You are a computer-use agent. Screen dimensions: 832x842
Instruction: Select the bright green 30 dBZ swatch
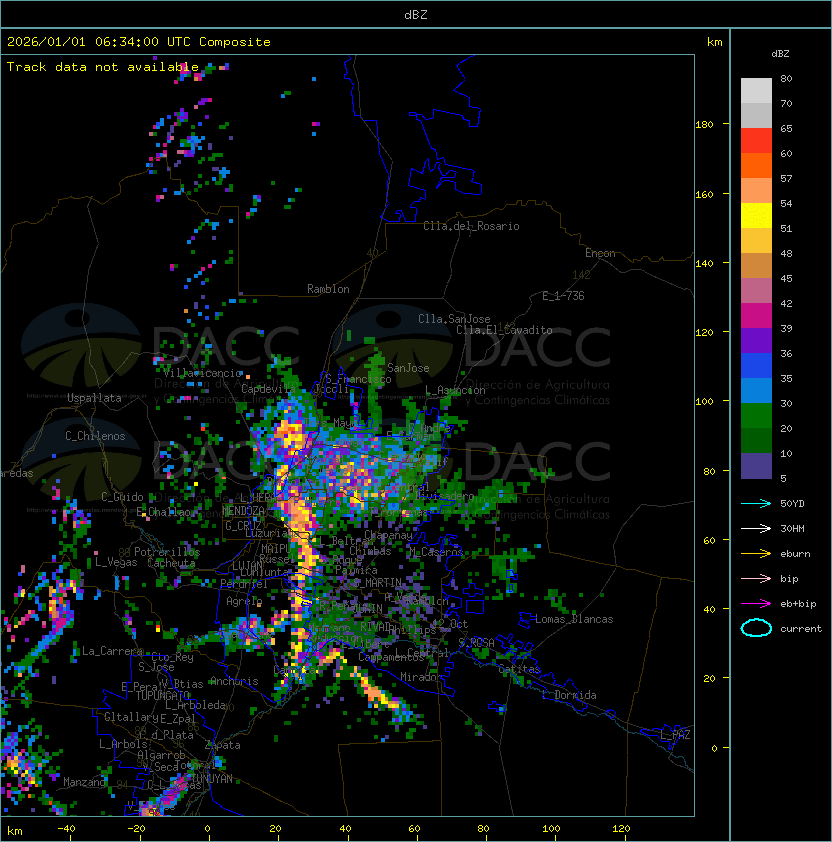point(756,416)
